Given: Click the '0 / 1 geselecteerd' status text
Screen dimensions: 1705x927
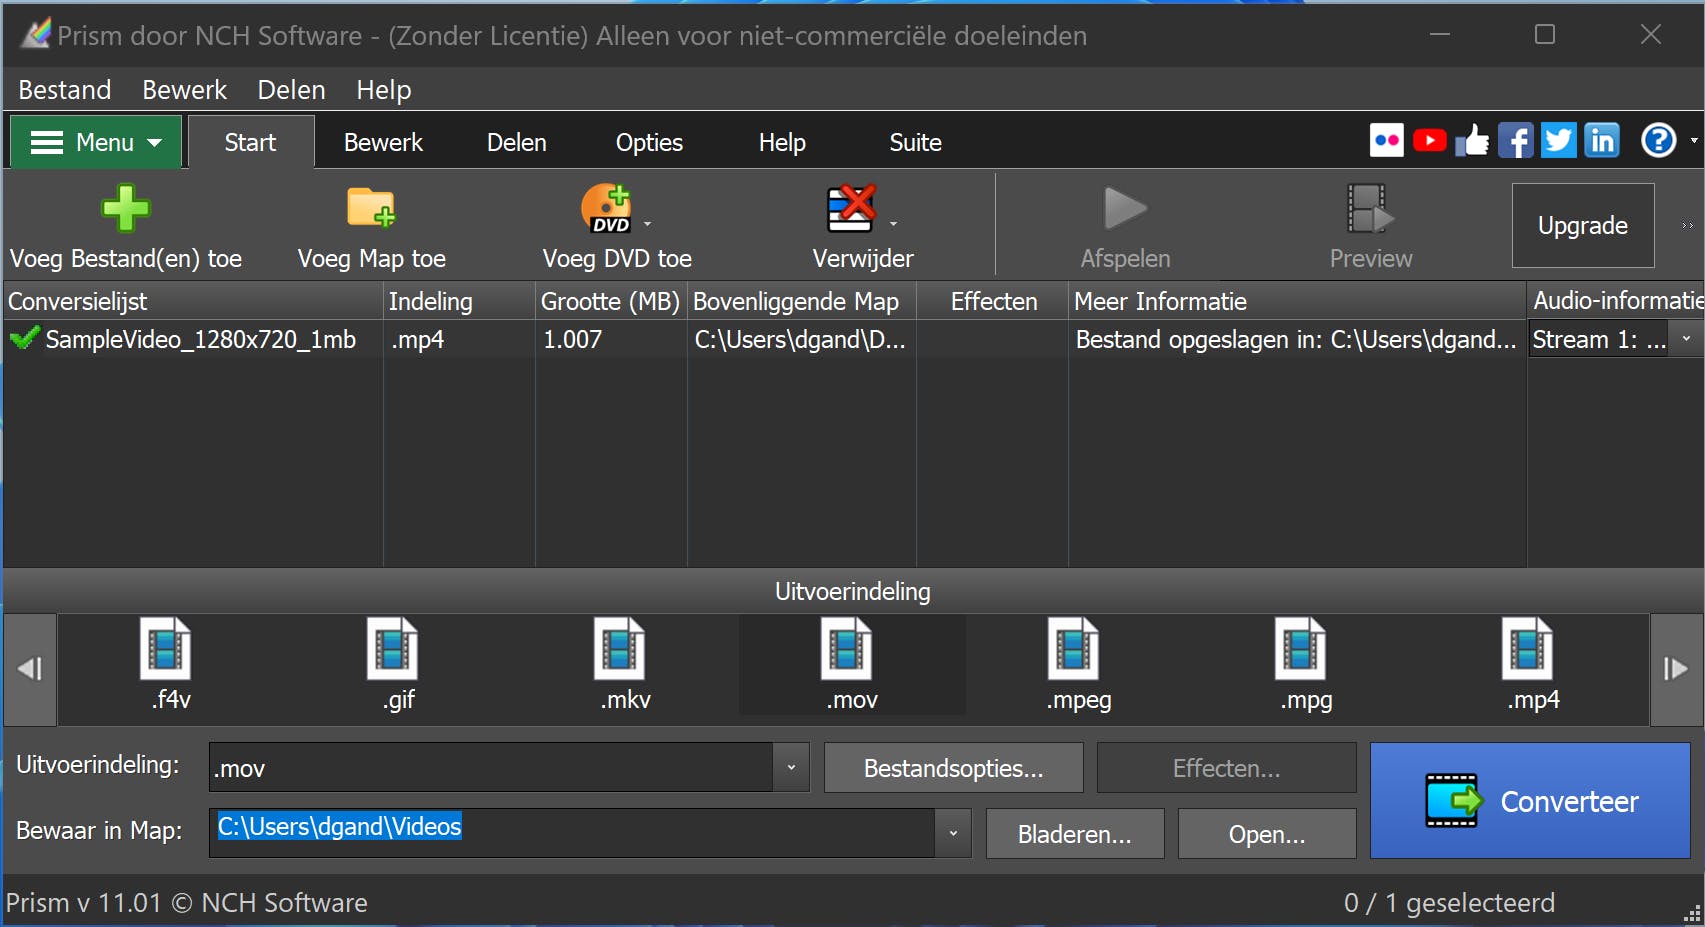Looking at the screenshot, I should point(1449,903).
